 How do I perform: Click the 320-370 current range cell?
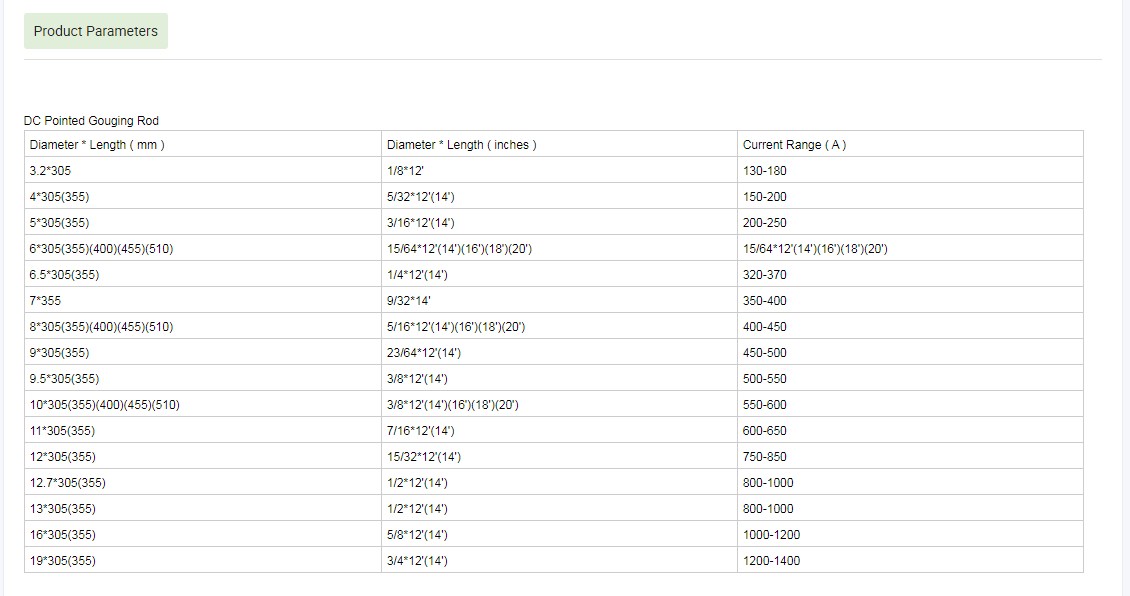[x=765, y=275]
